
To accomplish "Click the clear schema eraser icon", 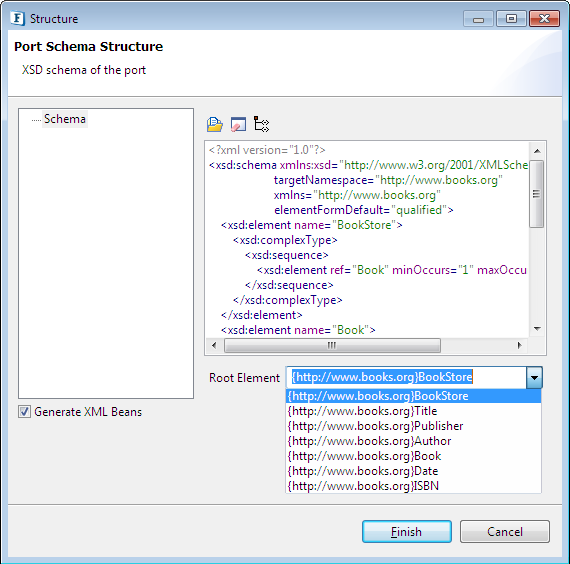I will click(238, 124).
